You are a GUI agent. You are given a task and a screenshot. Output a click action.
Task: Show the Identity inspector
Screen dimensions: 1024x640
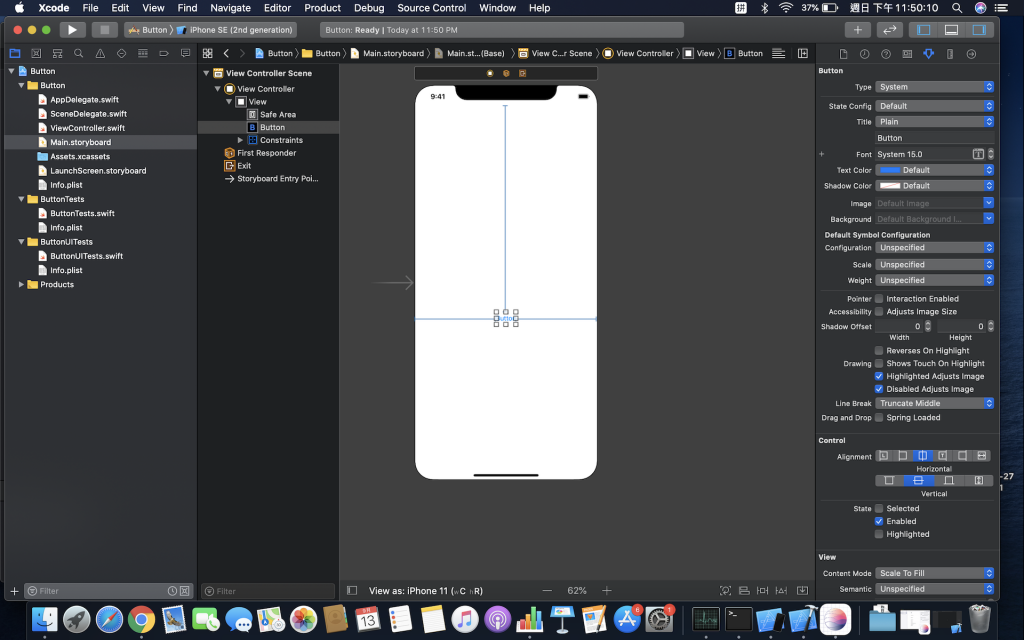coord(907,54)
